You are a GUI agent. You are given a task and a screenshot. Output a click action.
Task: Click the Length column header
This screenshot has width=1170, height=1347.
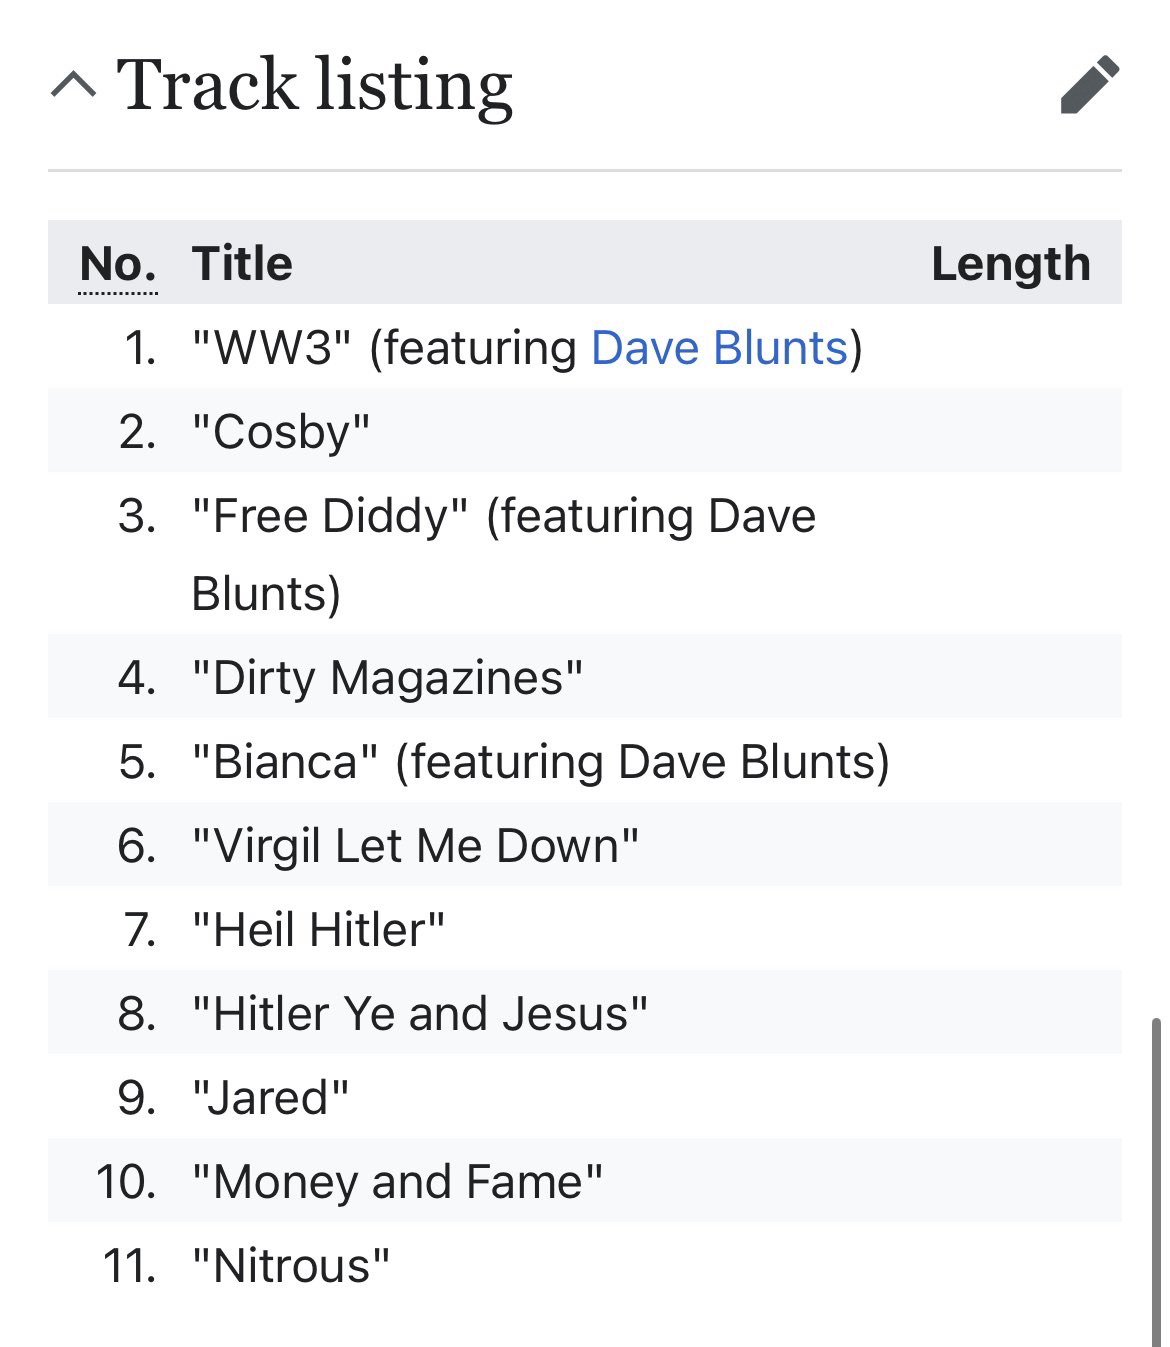tap(1010, 264)
